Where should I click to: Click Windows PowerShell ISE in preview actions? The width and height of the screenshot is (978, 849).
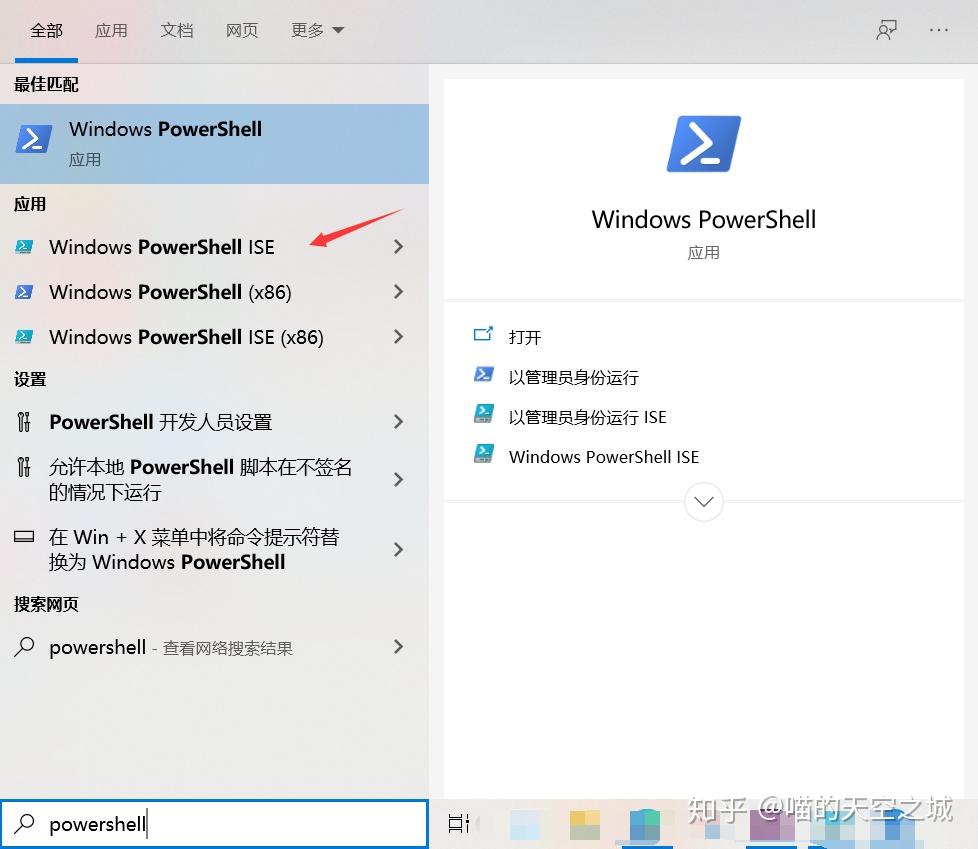pyautogui.click(x=604, y=457)
